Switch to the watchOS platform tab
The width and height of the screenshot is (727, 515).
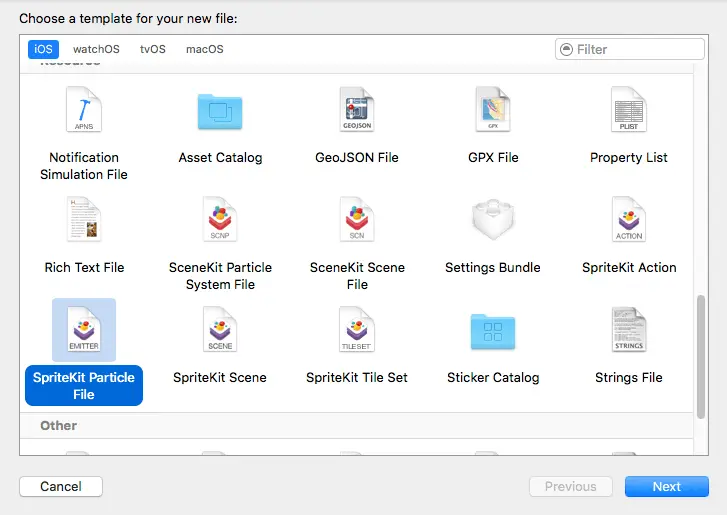click(96, 49)
